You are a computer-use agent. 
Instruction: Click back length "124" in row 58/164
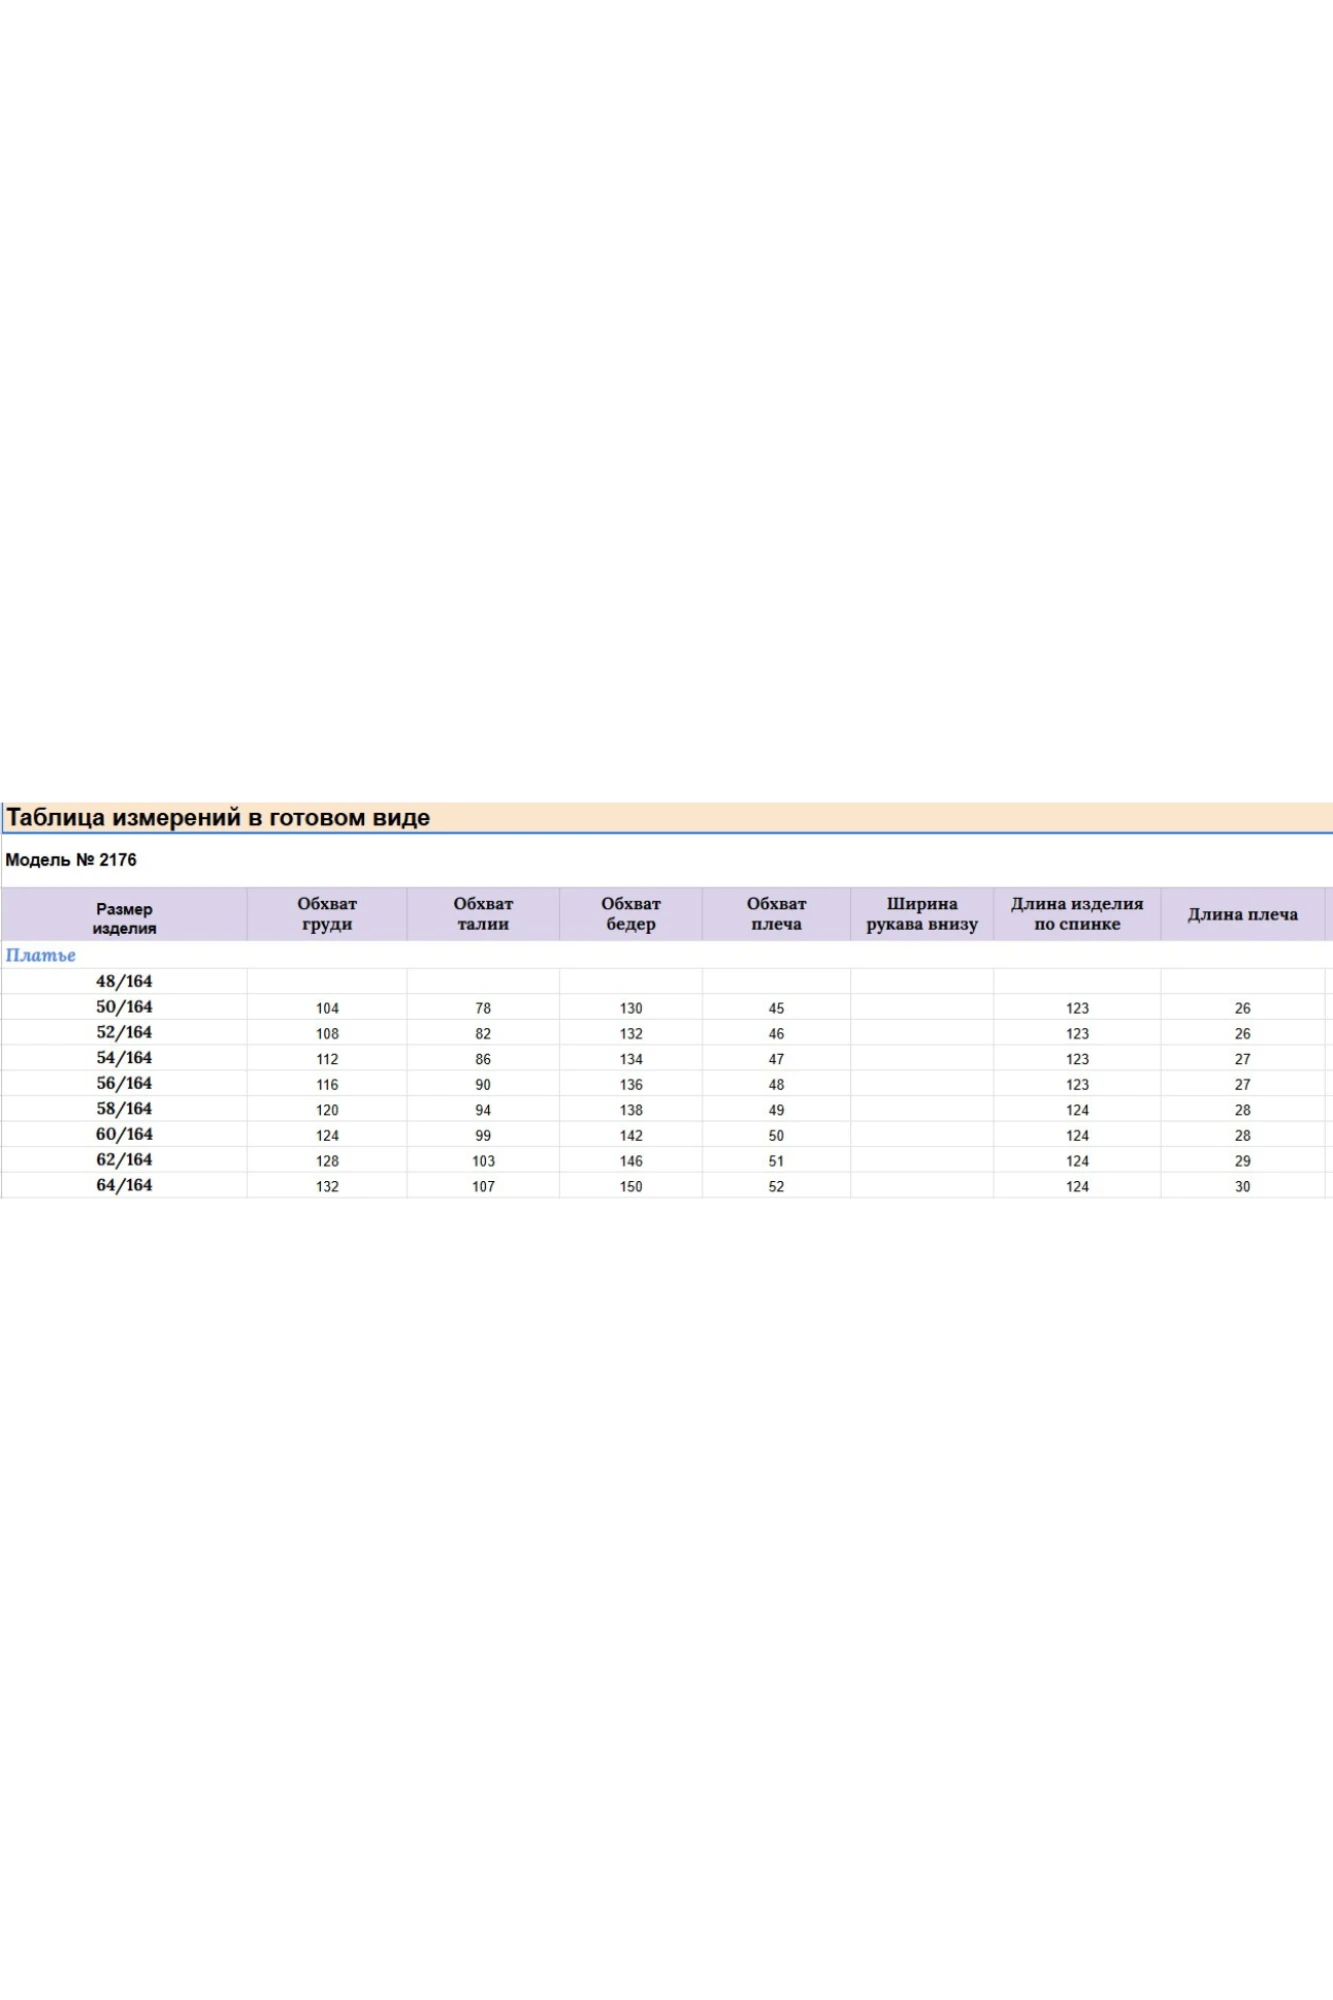coord(1077,1111)
